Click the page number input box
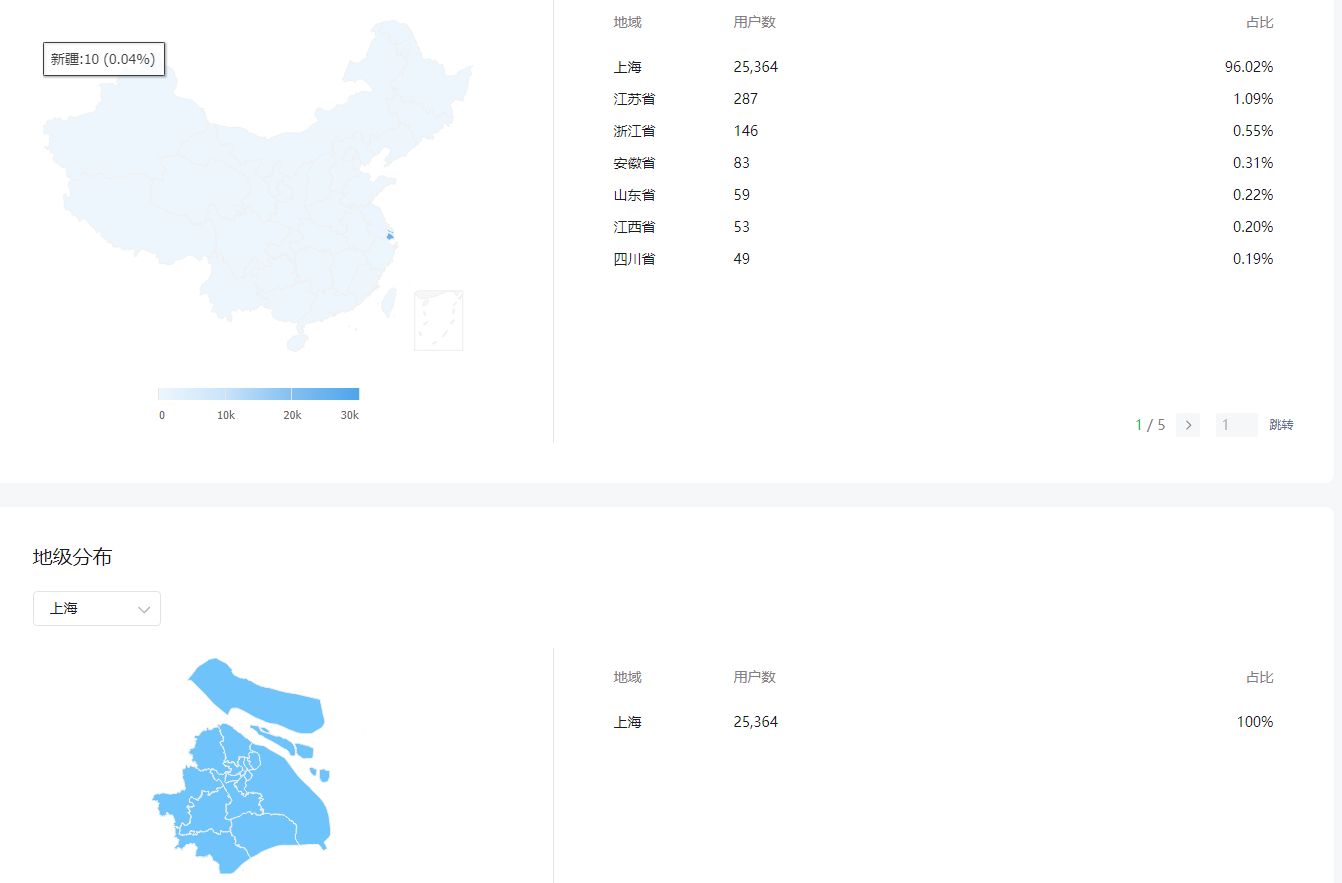This screenshot has width=1342, height=883. point(1237,425)
